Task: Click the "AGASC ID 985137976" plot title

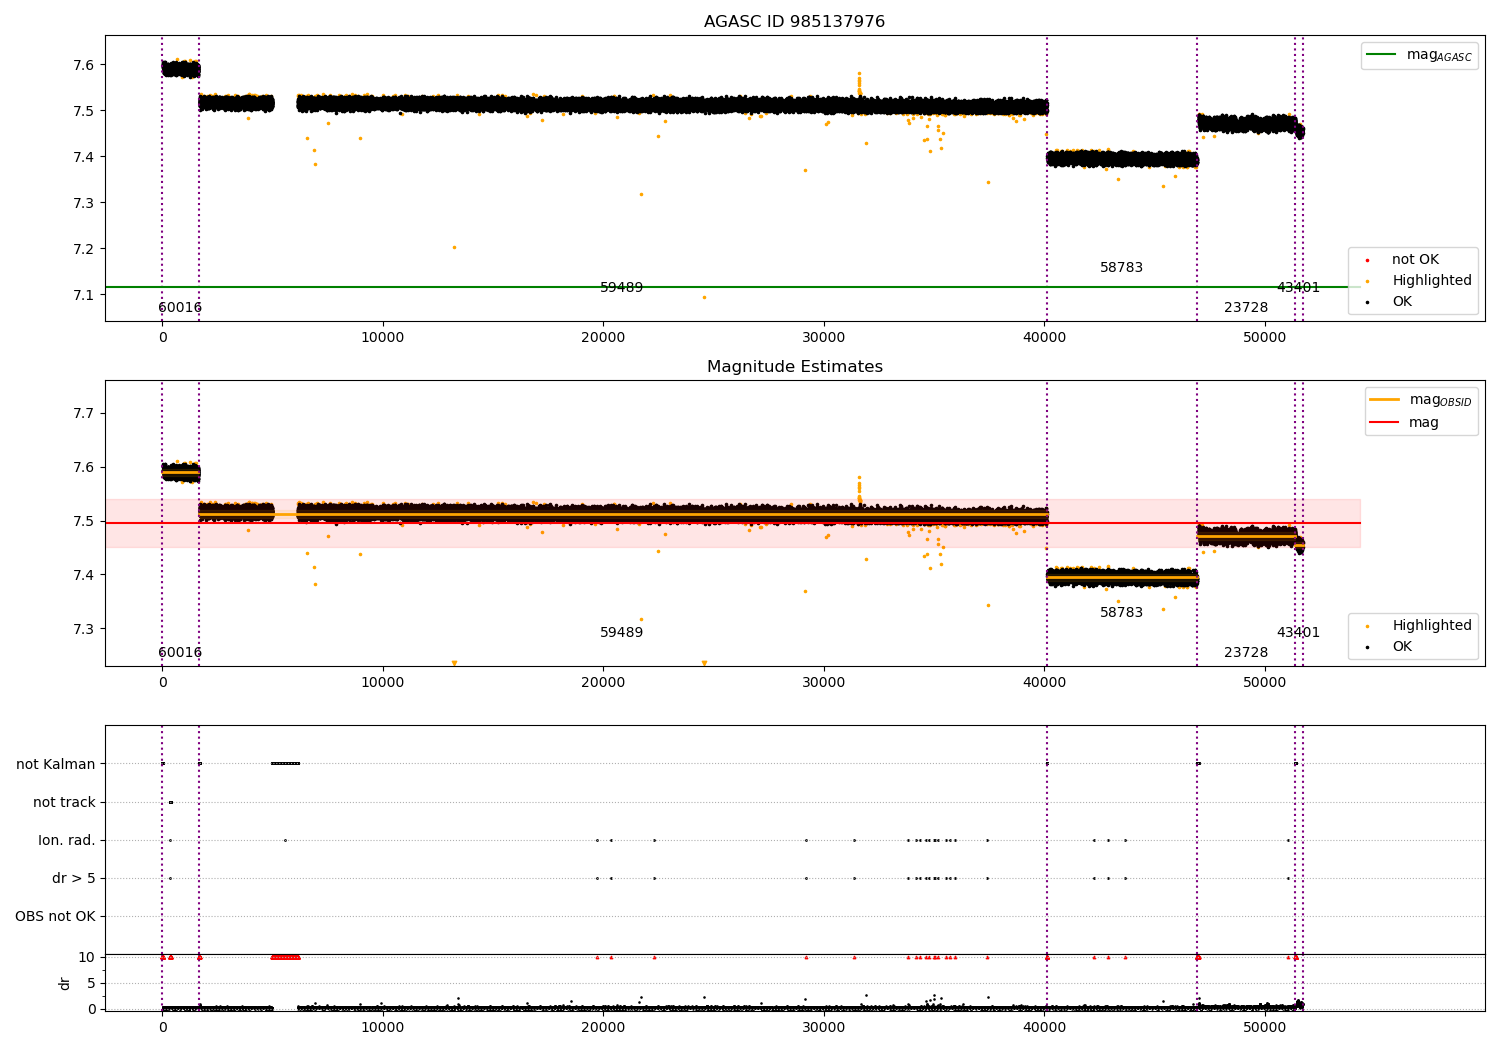Action: (x=794, y=22)
